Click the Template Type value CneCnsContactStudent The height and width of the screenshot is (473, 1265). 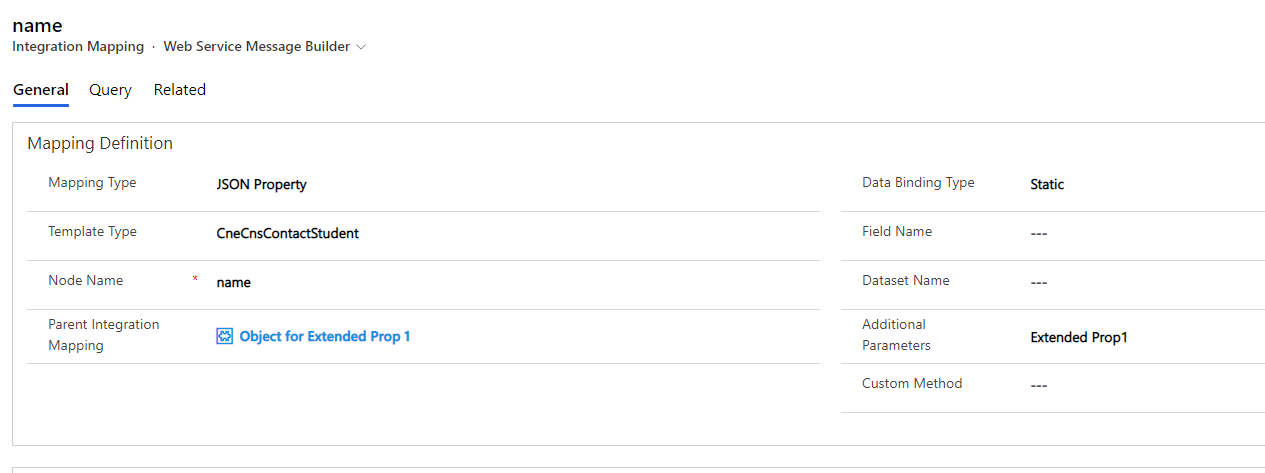click(288, 234)
